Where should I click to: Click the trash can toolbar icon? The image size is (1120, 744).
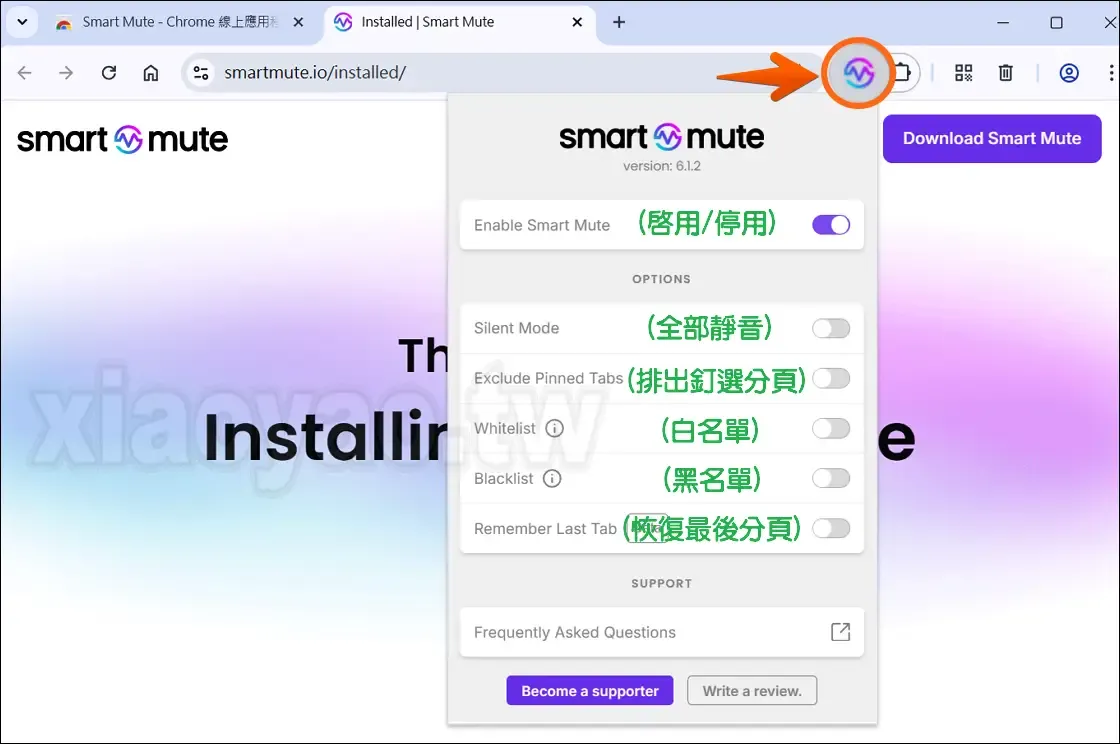[x=1006, y=73]
